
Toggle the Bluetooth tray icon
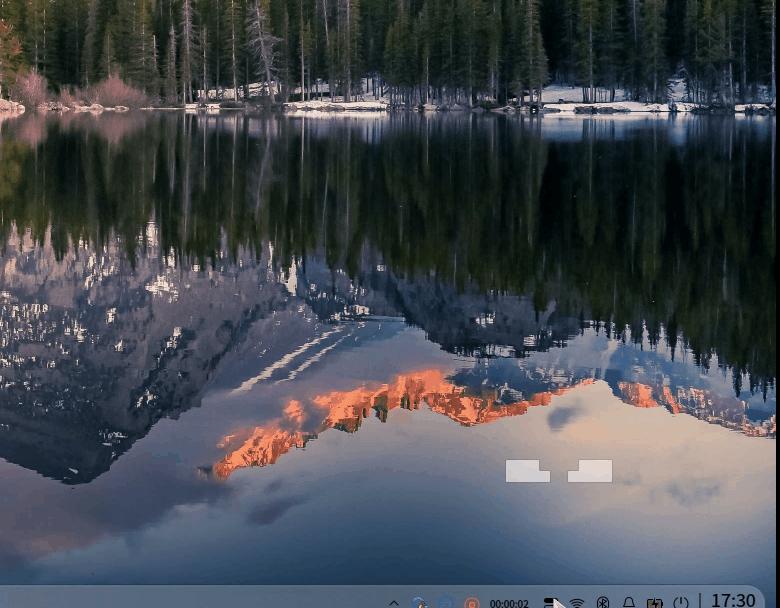tap(603, 603)
